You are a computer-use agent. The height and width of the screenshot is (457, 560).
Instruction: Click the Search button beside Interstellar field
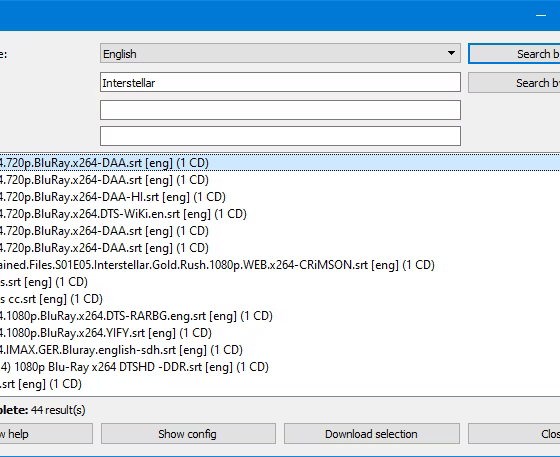[514, 83]
